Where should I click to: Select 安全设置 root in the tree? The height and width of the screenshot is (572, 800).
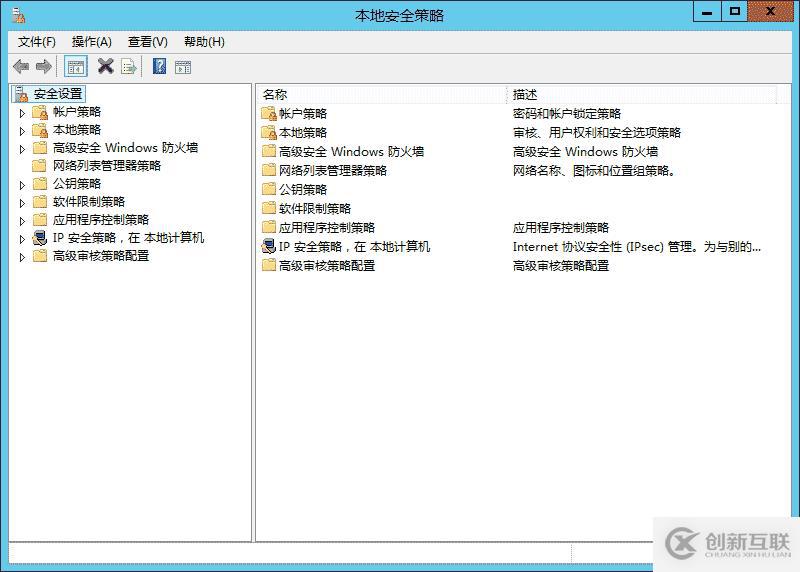click(x=58, y=94)
